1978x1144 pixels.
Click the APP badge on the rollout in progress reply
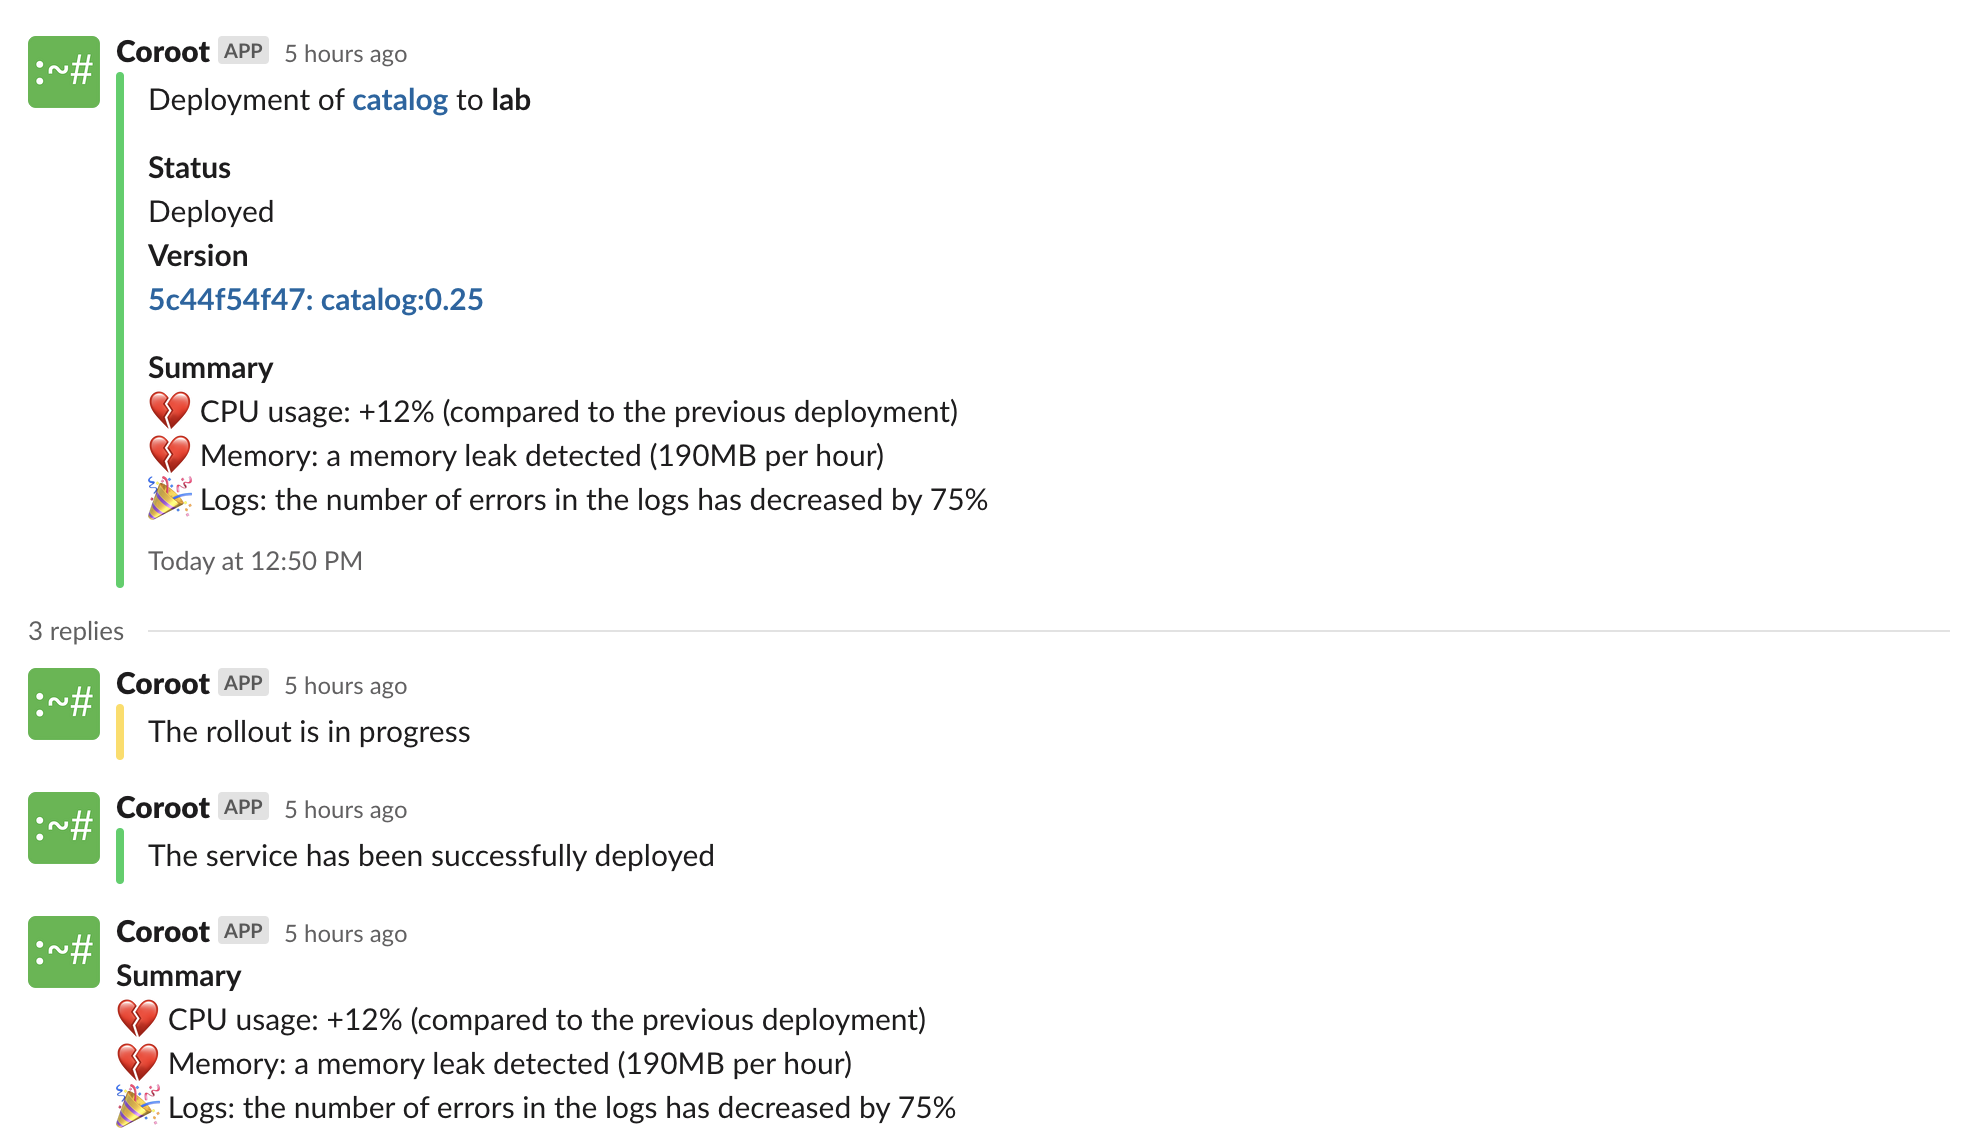[x=243, y=683]
